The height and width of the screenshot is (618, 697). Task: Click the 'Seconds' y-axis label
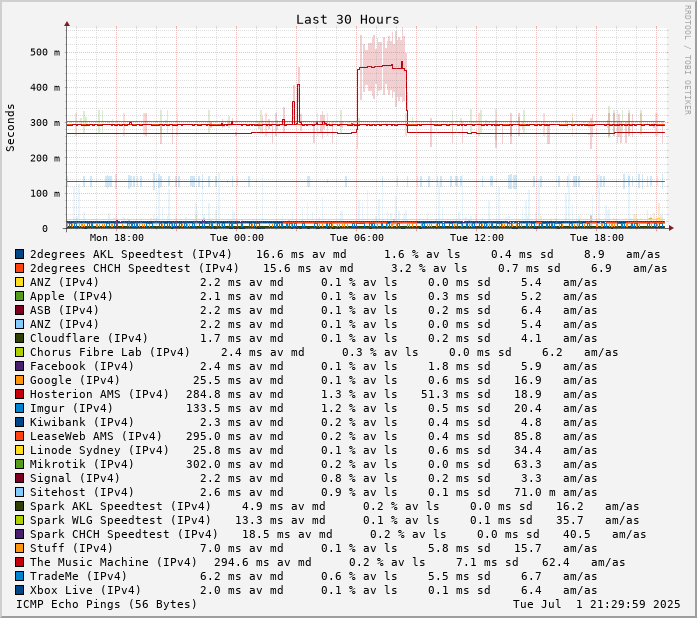[x=10, y=128]
